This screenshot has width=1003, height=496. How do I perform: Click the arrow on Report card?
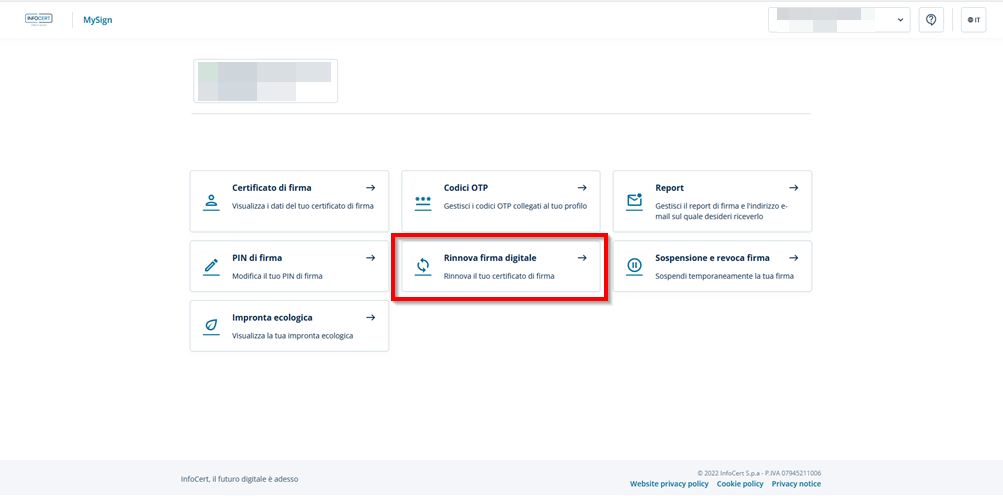794,188
